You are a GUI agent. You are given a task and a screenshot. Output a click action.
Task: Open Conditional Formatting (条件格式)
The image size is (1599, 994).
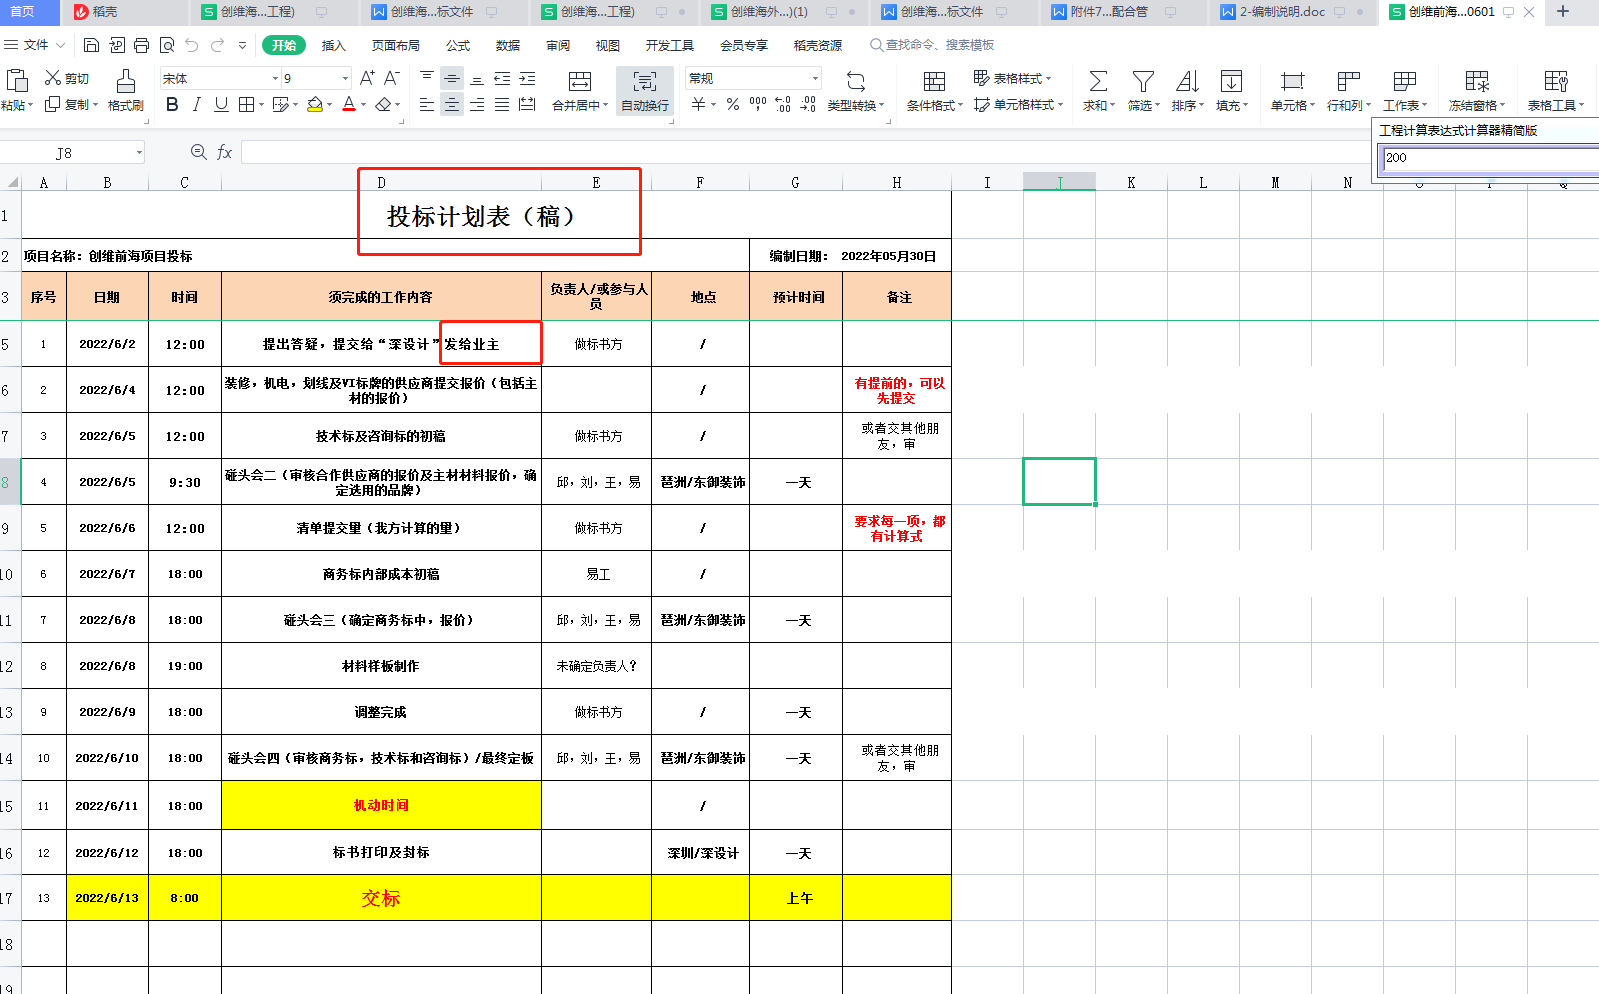pos(934,90)
